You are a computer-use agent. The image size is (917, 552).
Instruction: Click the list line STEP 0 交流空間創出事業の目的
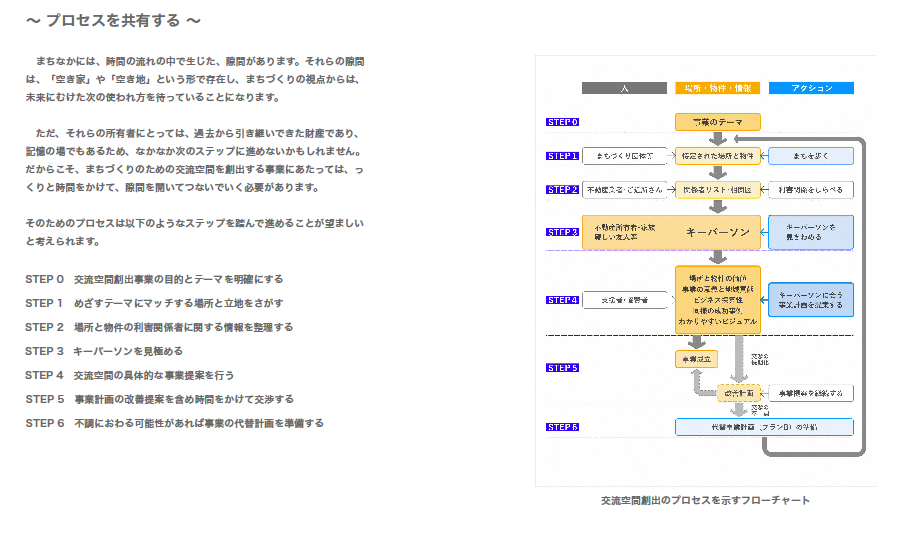point(154,279)
